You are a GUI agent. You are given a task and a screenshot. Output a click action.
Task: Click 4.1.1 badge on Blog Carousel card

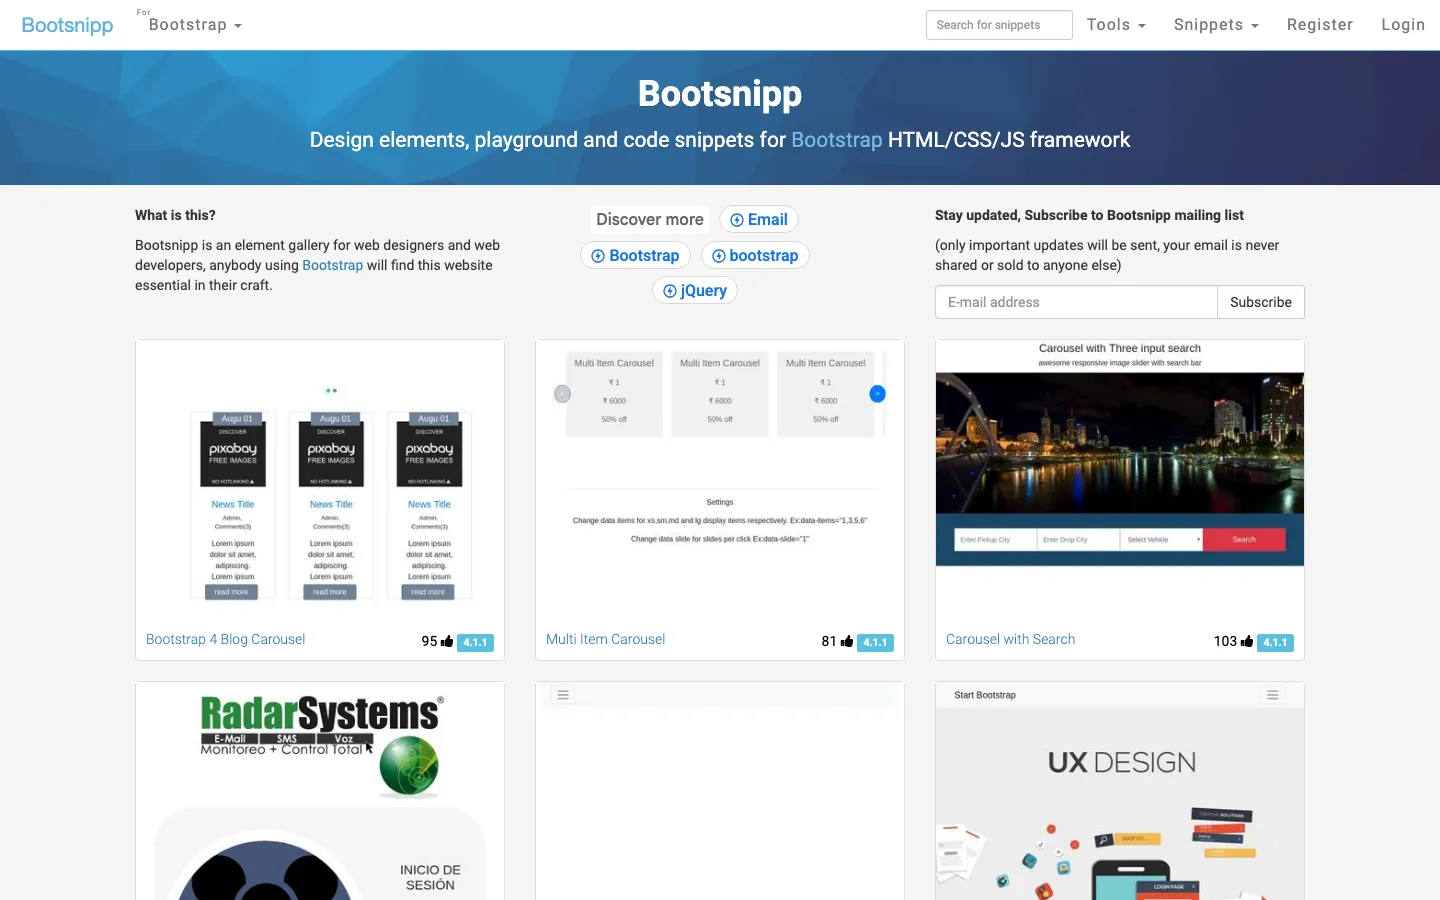tap(475, 643)
